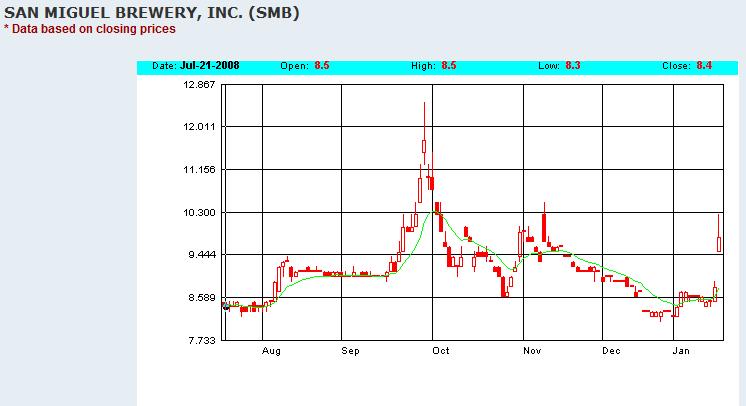Screen dimensions: 746x406
Task: Click the 11.156 y-axis label
Action: [199, 169]
